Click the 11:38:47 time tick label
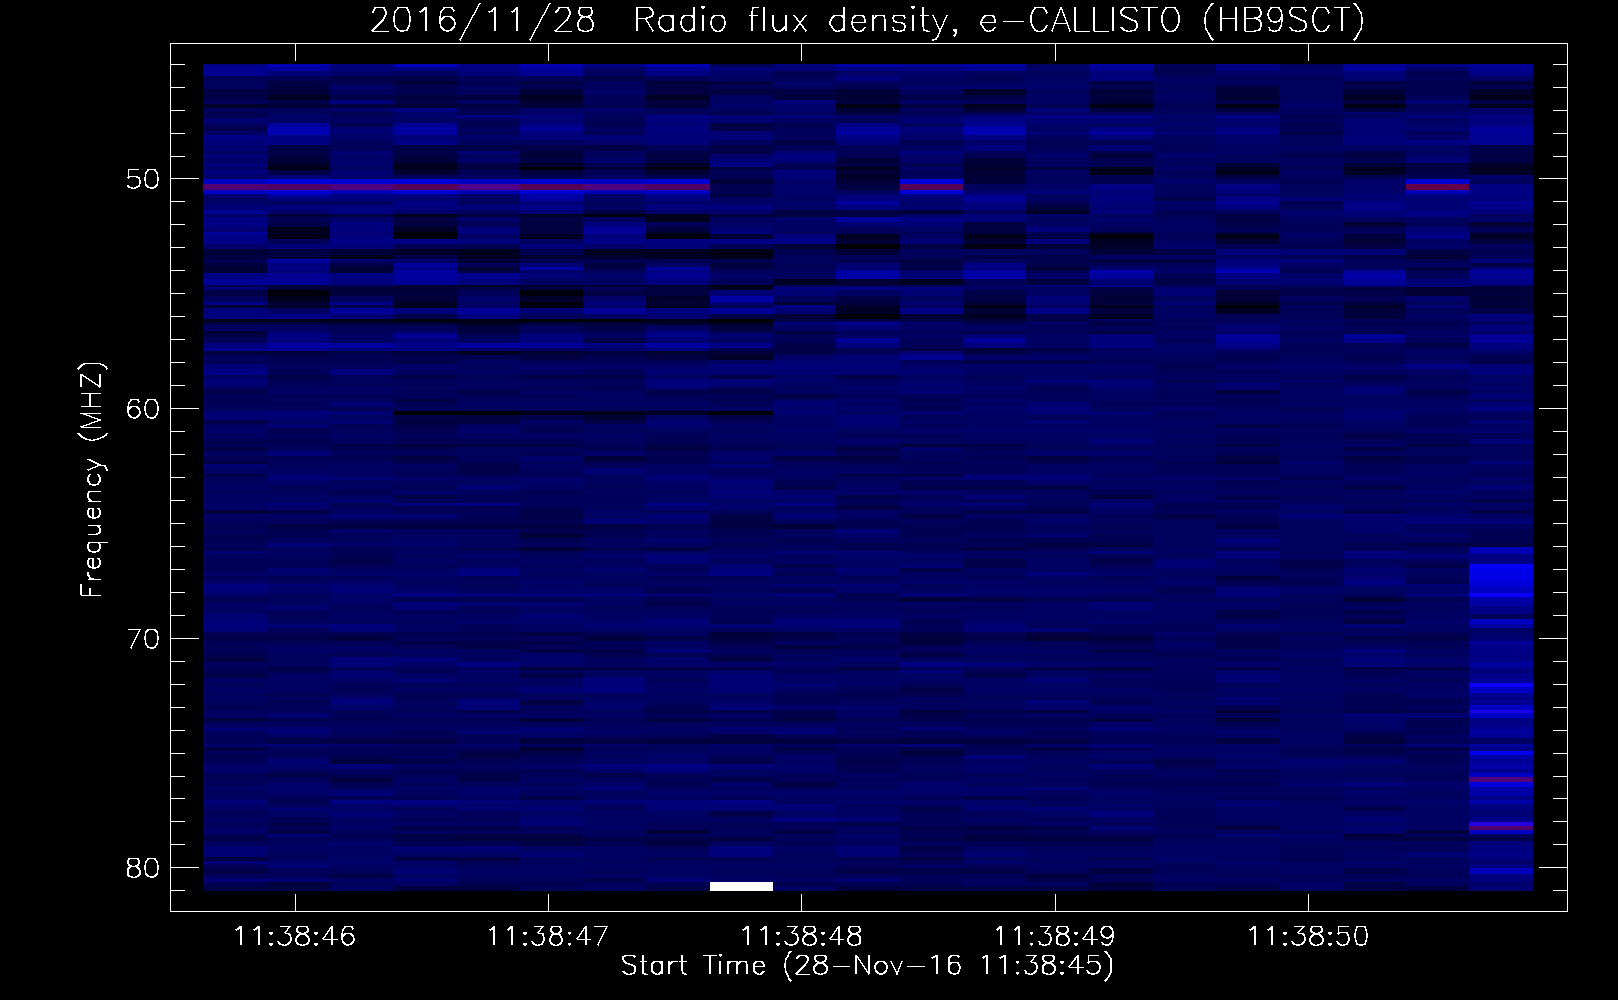Screen dimensions: 1618x1000 tap(548, 937)
